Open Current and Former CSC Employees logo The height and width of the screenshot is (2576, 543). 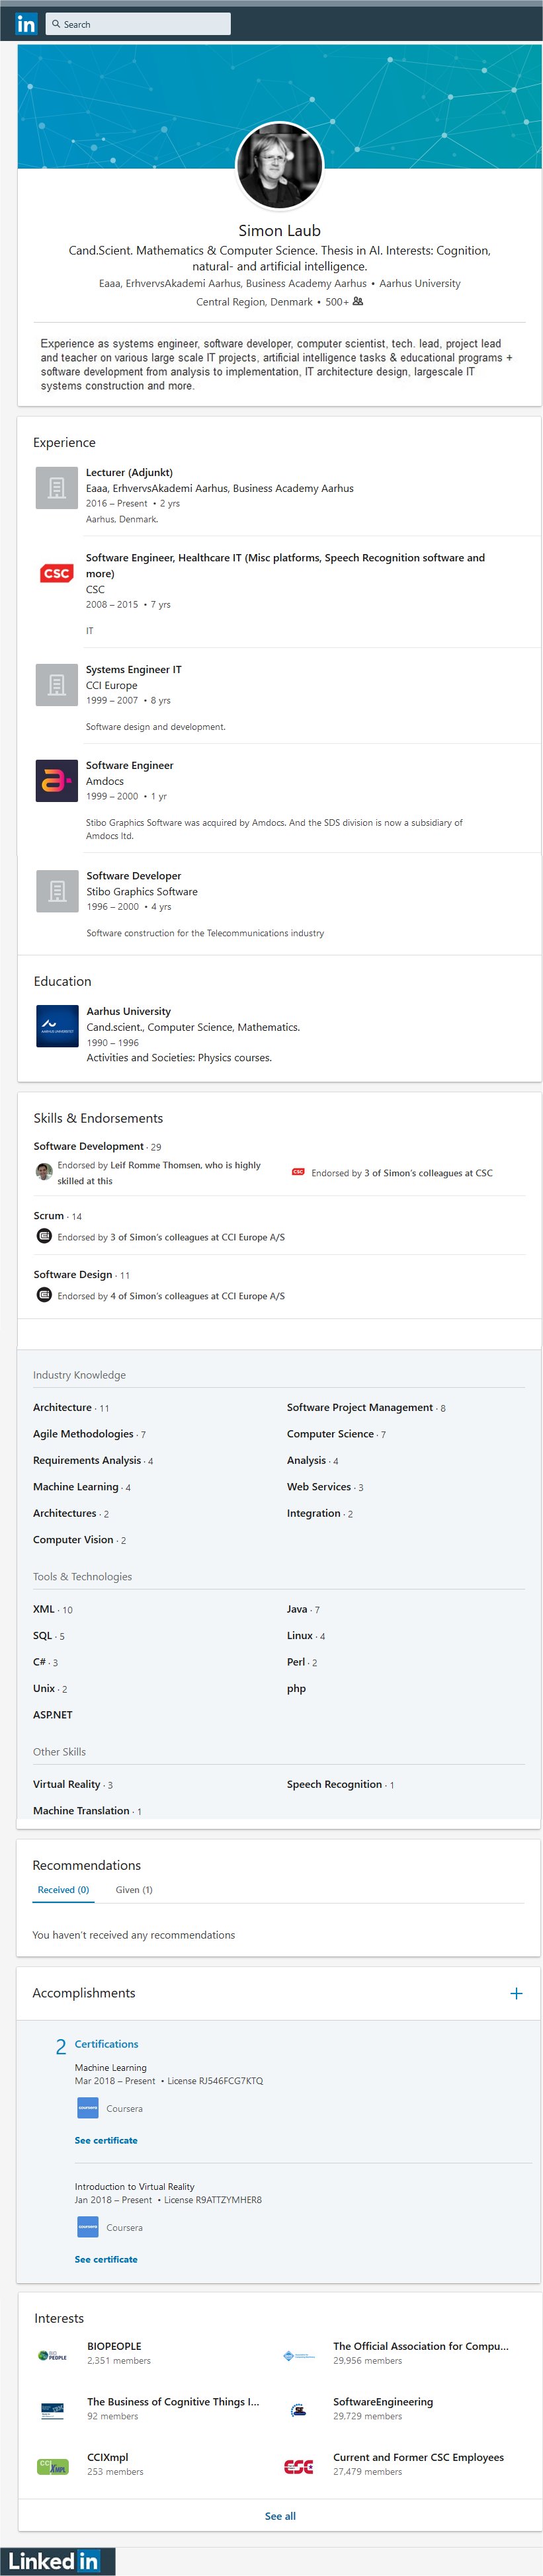point(299,2466)
